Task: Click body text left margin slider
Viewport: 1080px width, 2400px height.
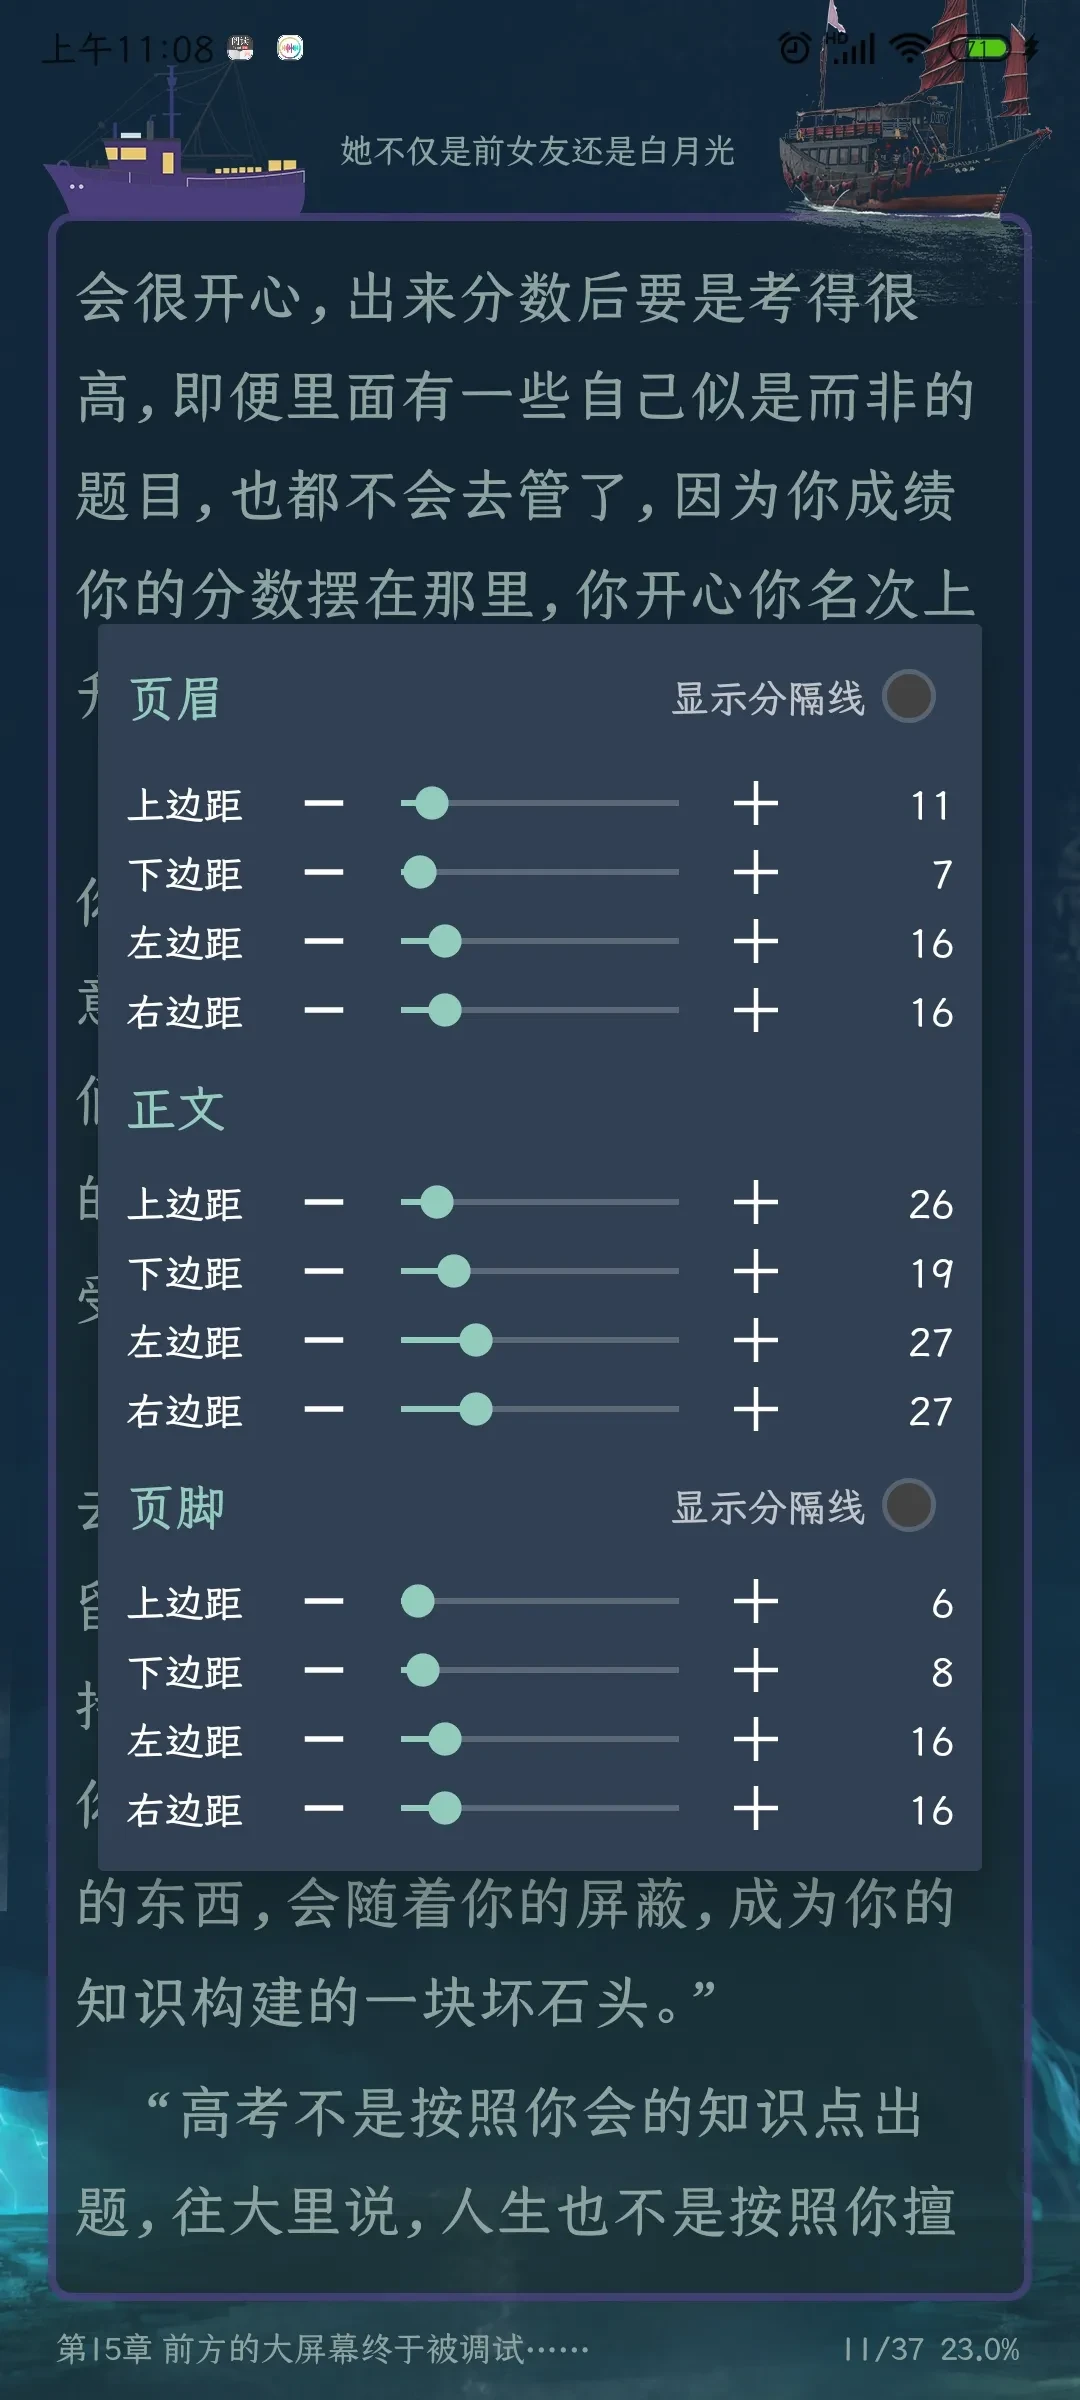Action: 540,1340
